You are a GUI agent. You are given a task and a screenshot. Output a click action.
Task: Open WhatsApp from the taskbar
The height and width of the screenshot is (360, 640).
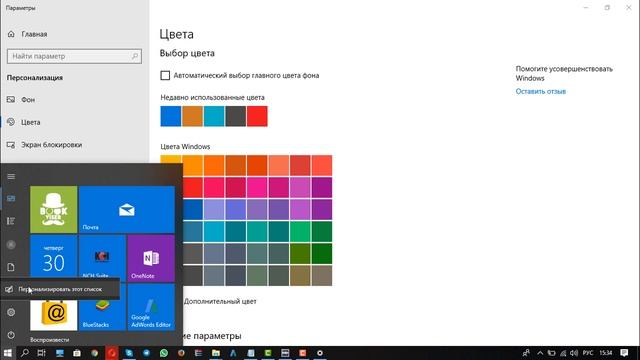[x=164, y=353]
